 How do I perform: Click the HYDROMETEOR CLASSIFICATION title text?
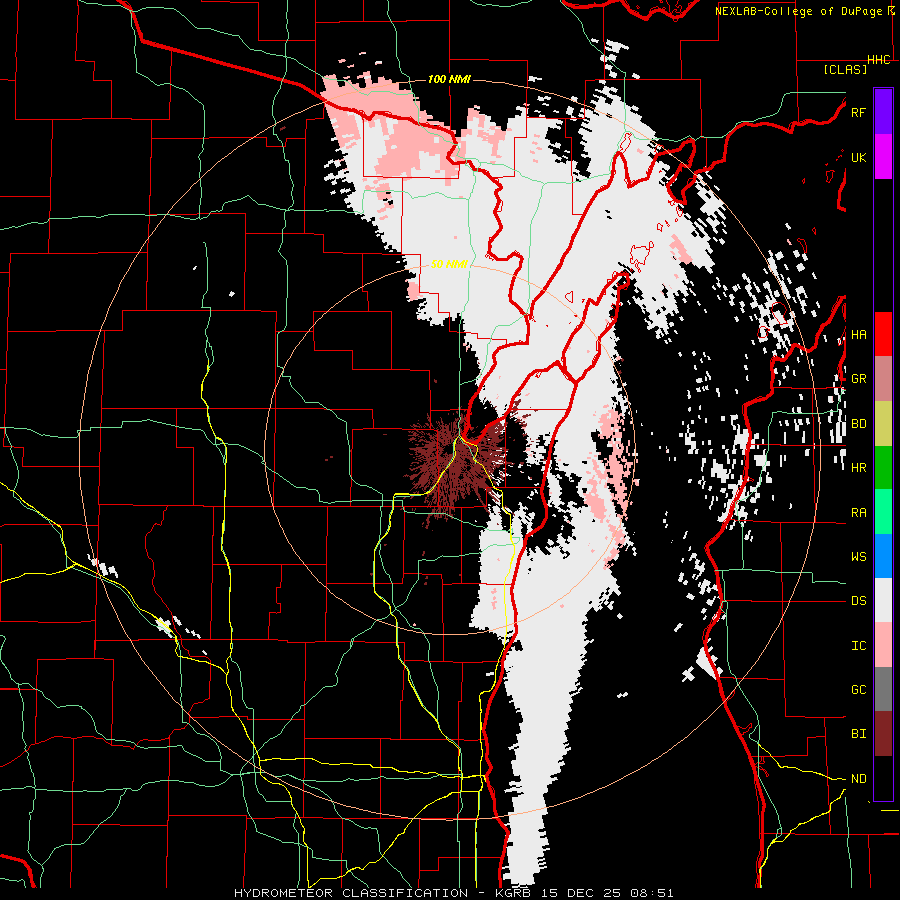[x=351, y=893]
